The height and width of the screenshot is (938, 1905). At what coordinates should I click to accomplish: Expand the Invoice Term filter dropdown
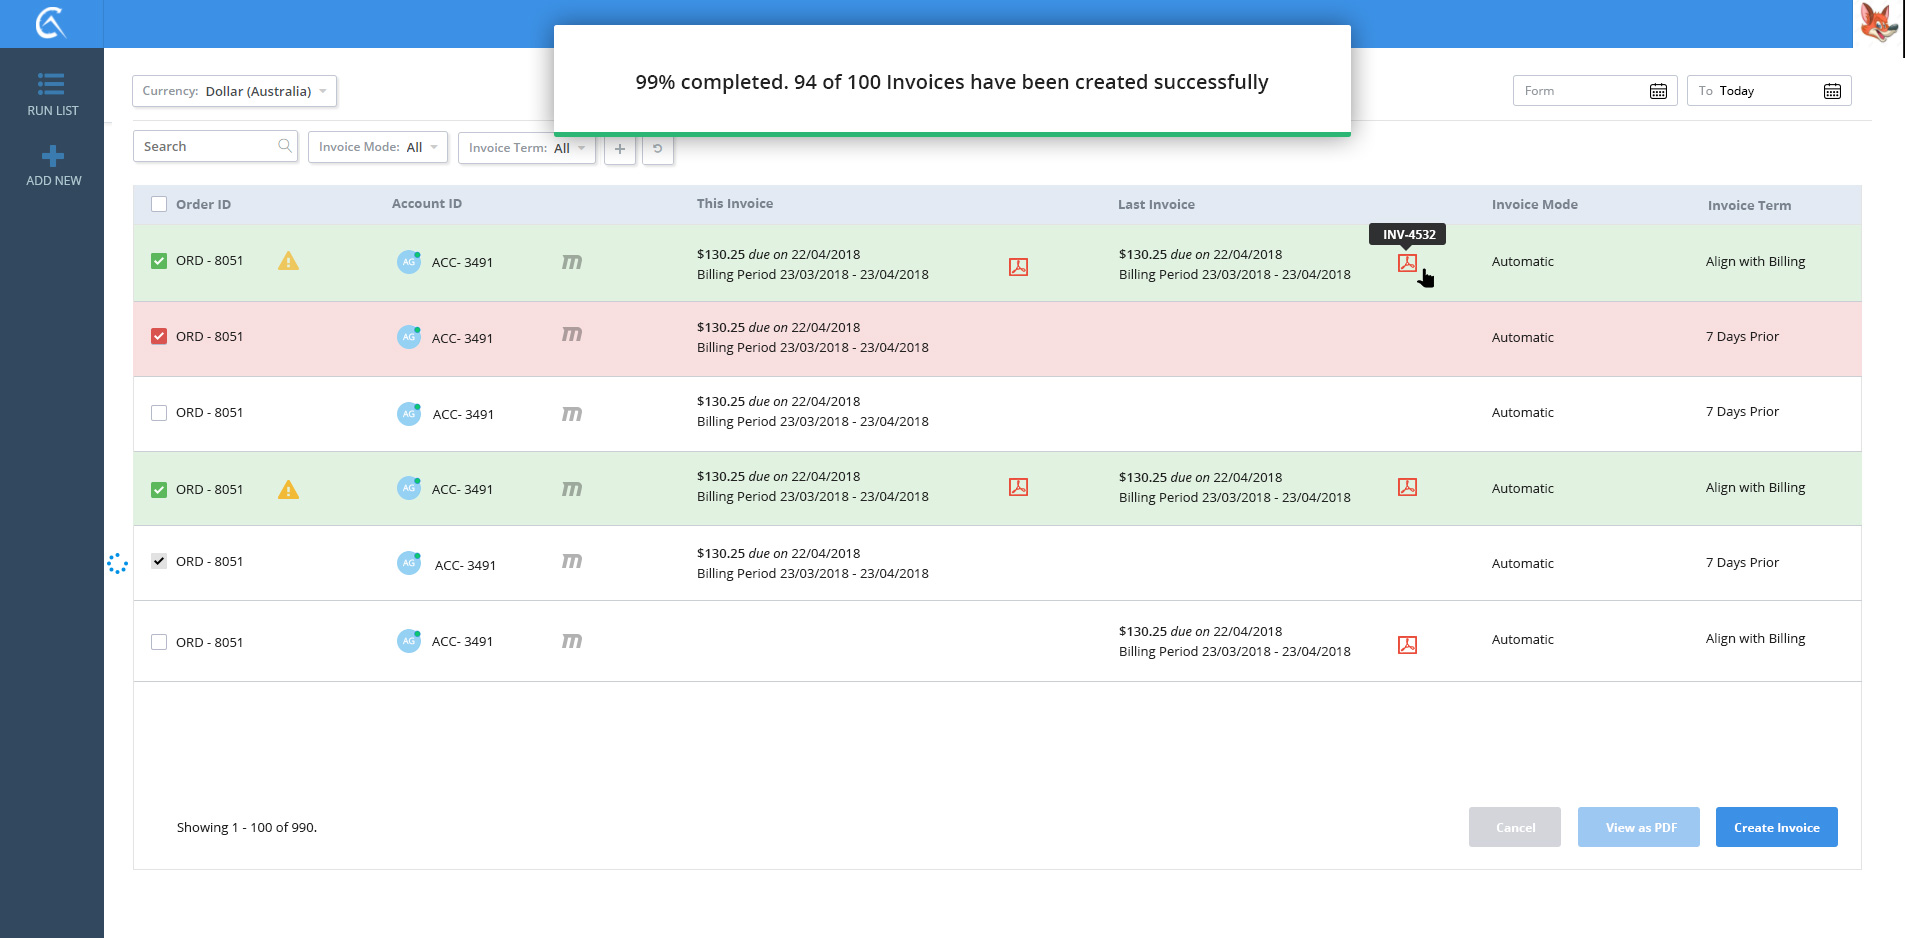pyautogui.click(x=526, y=148)
